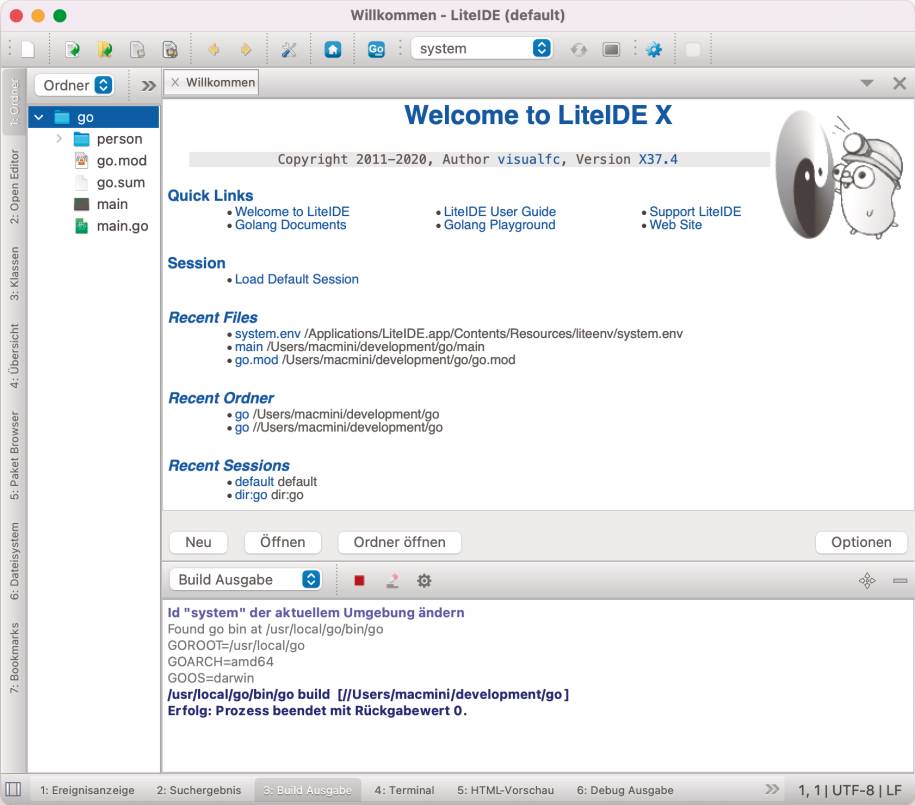Click the clear output eraser icon

tap(392, 580)
